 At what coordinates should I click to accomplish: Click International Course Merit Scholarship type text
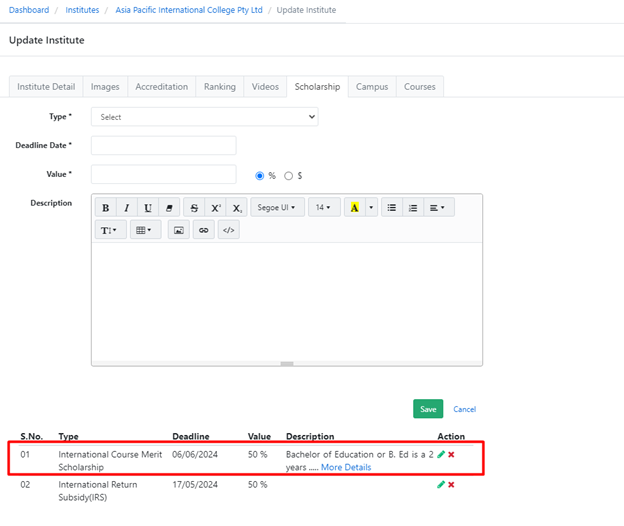click(110, 461)
